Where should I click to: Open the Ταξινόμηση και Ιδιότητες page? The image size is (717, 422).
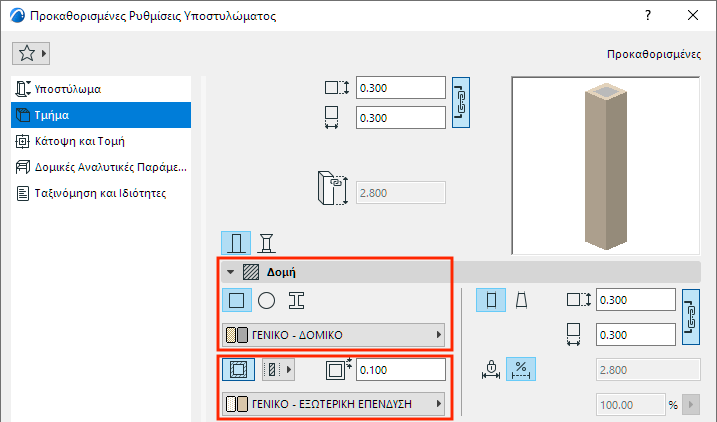point(101,193)
